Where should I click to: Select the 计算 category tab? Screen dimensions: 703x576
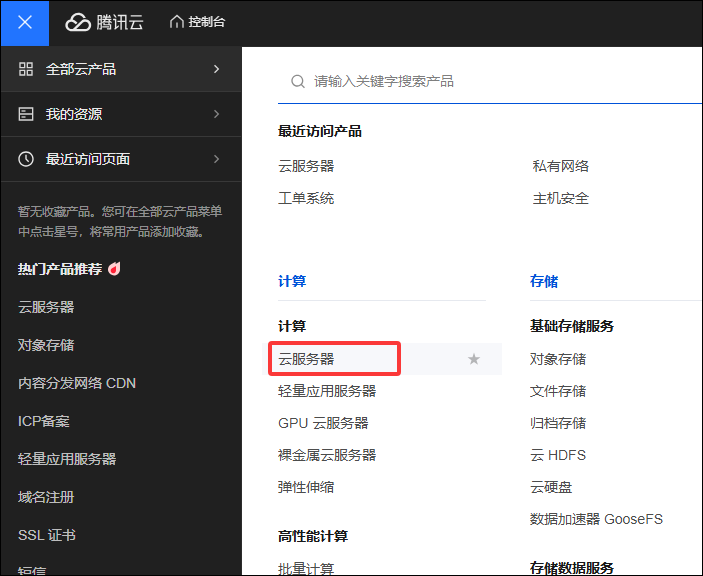(292, 281)
